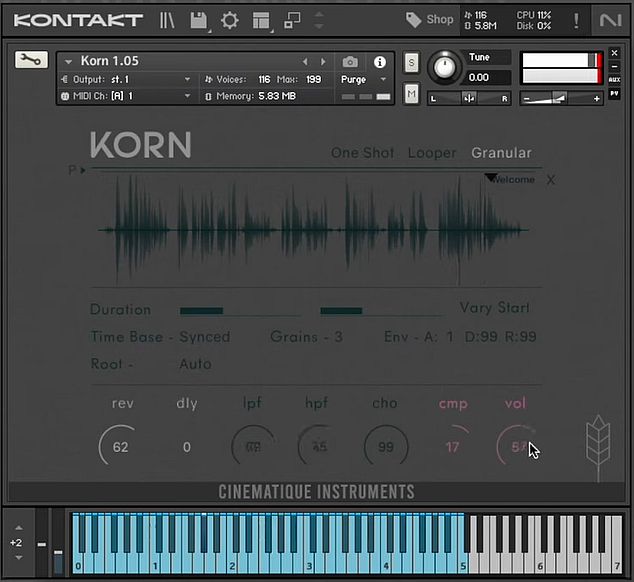Click the header up-down expander arrows
634x582 pixels.
coord(319,20)
